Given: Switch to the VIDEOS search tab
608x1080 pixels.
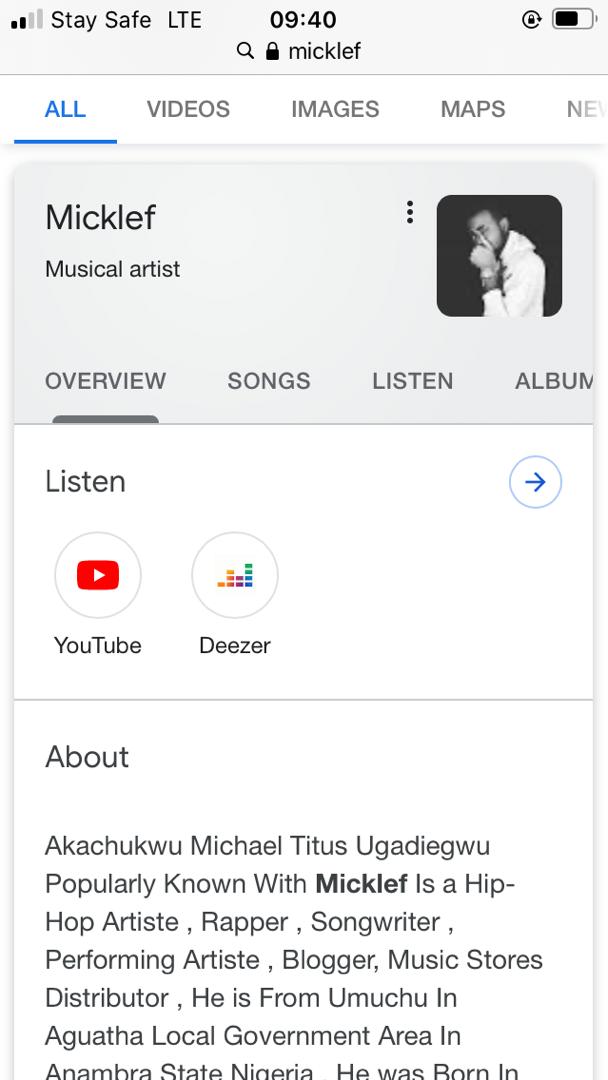Looking at the screenshot, I should pos(188,109).
